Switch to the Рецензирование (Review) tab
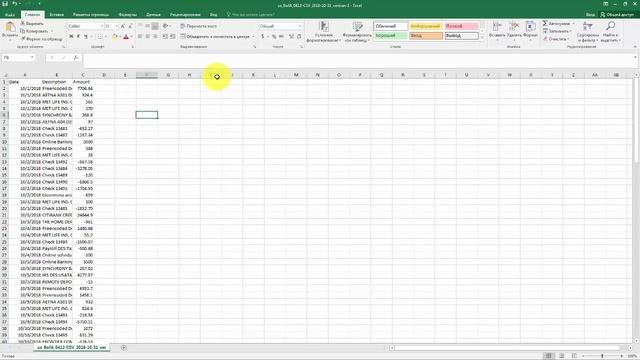Screen dimensions: 640x360 [x=185, y=15]
